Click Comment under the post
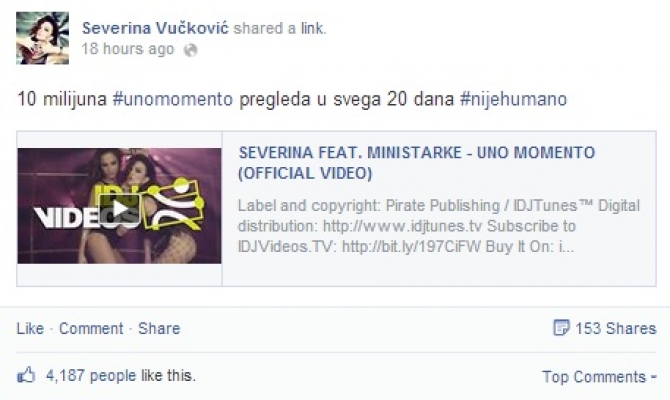This screenshot has height=400, width=670. pos(91,328)
